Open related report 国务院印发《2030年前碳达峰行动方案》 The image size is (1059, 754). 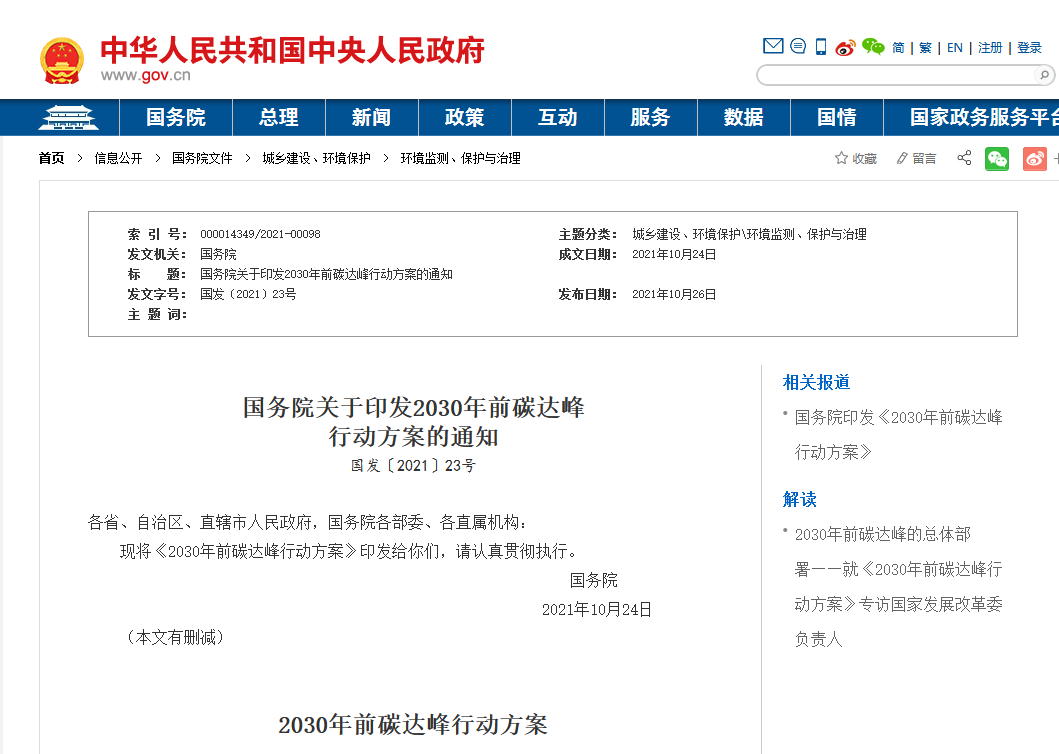point(898,434)
